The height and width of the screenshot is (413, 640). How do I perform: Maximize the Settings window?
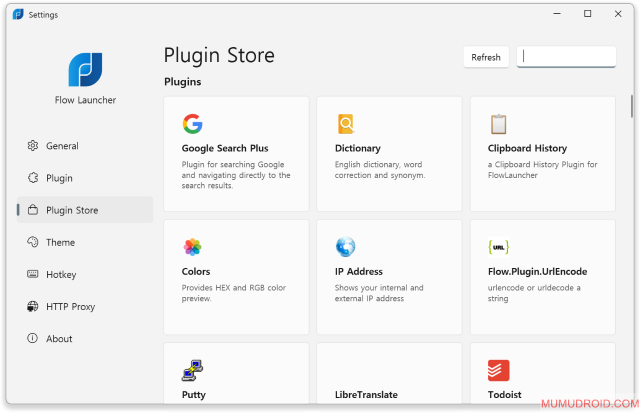(587, 14)
